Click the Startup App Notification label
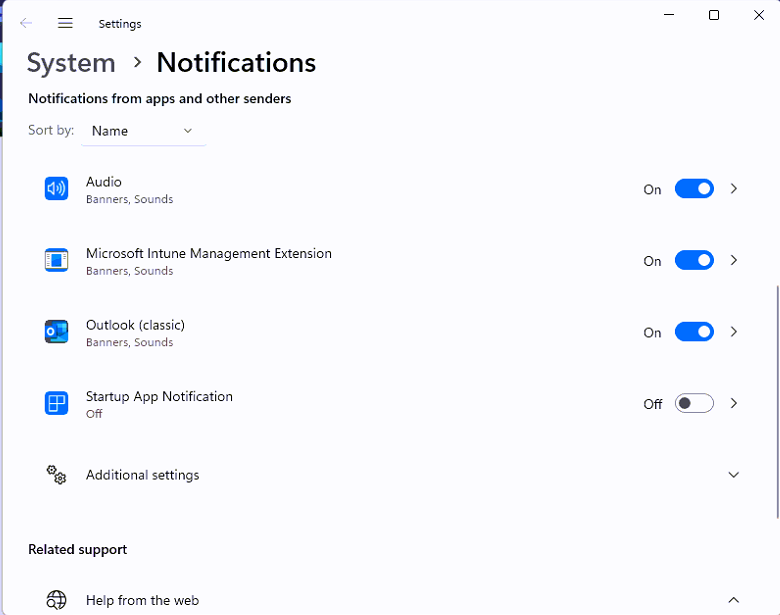780x615 pixels. (159, 397)
